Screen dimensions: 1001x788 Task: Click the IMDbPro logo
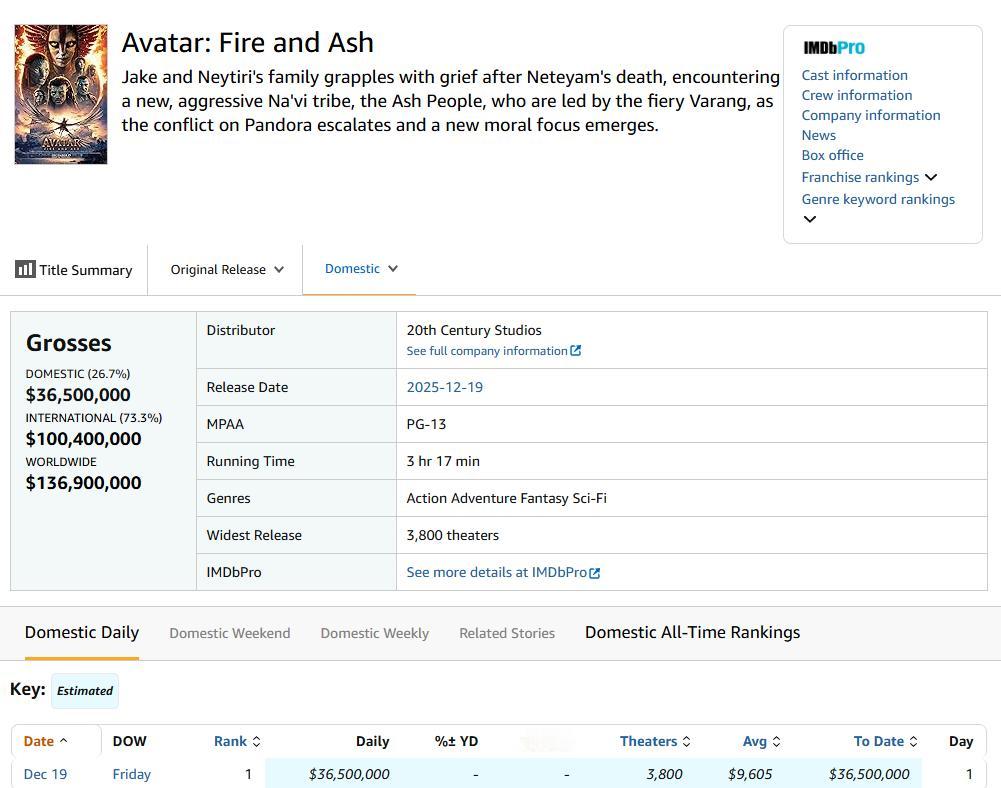[x=834, y=48]
